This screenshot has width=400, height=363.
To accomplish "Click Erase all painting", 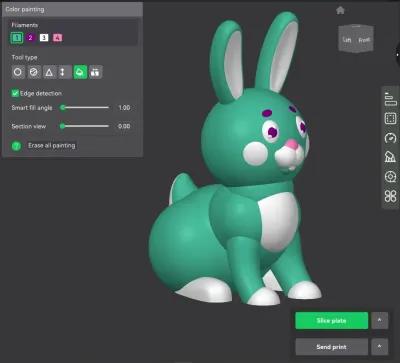I will tap(52, 145).
